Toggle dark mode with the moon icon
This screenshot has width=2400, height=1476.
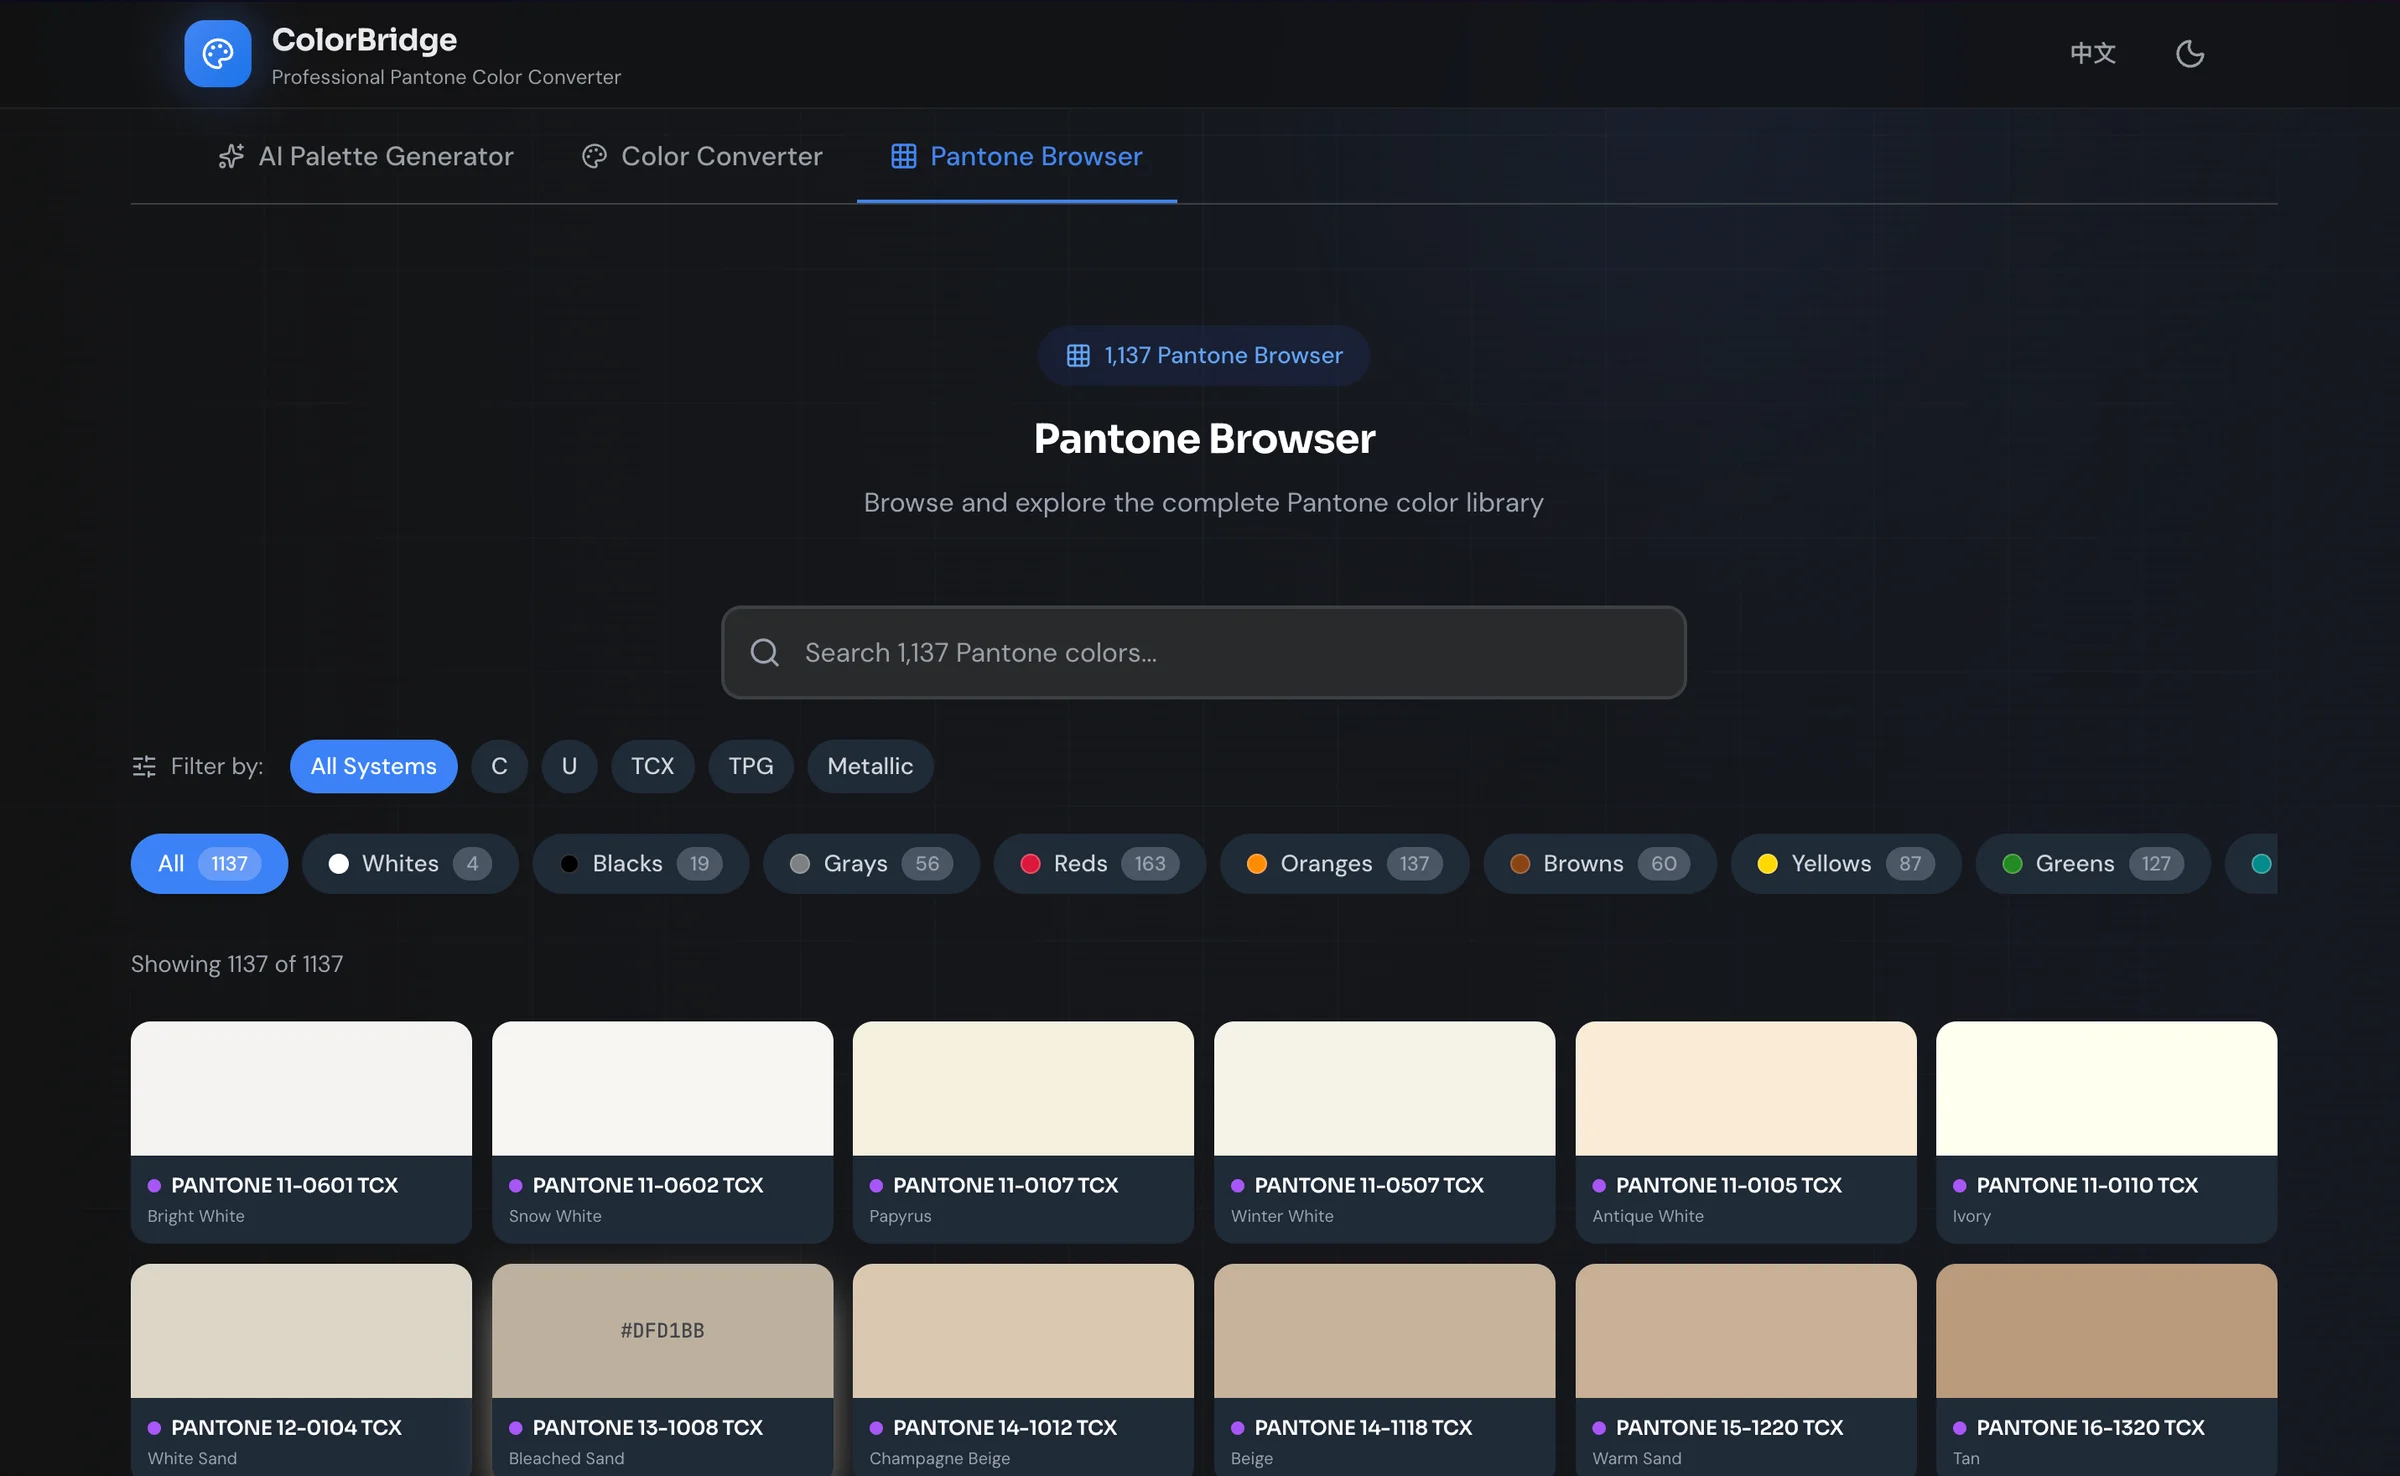pos(2190,54)
